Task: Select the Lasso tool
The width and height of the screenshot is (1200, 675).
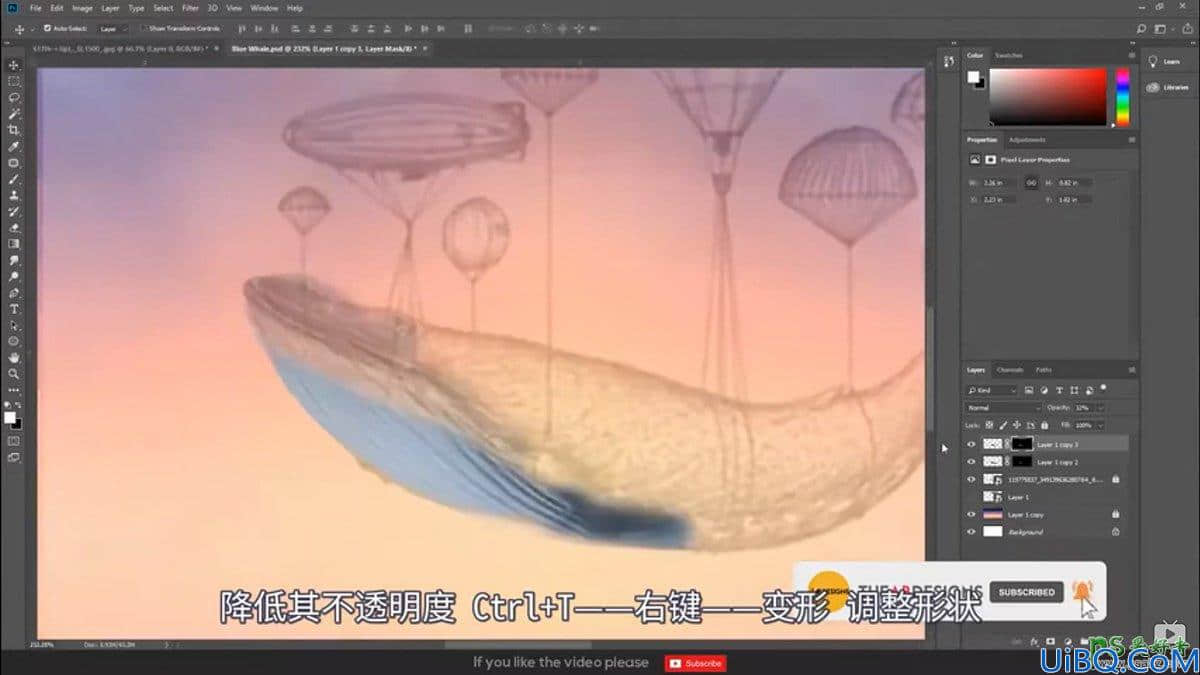Action: coord(14,98)
